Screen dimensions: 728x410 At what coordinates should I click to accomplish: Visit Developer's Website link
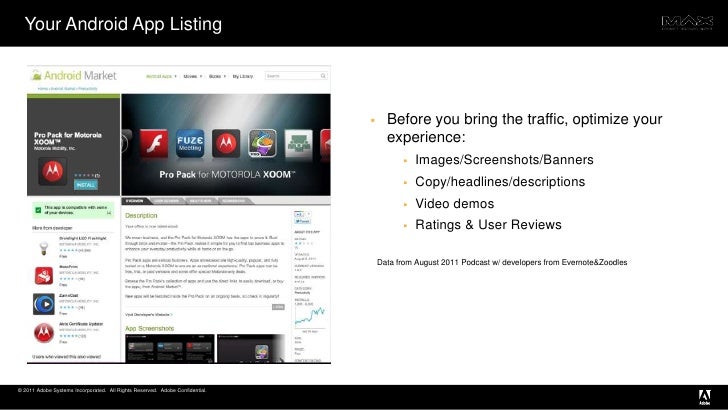click(x=149, y=315)
